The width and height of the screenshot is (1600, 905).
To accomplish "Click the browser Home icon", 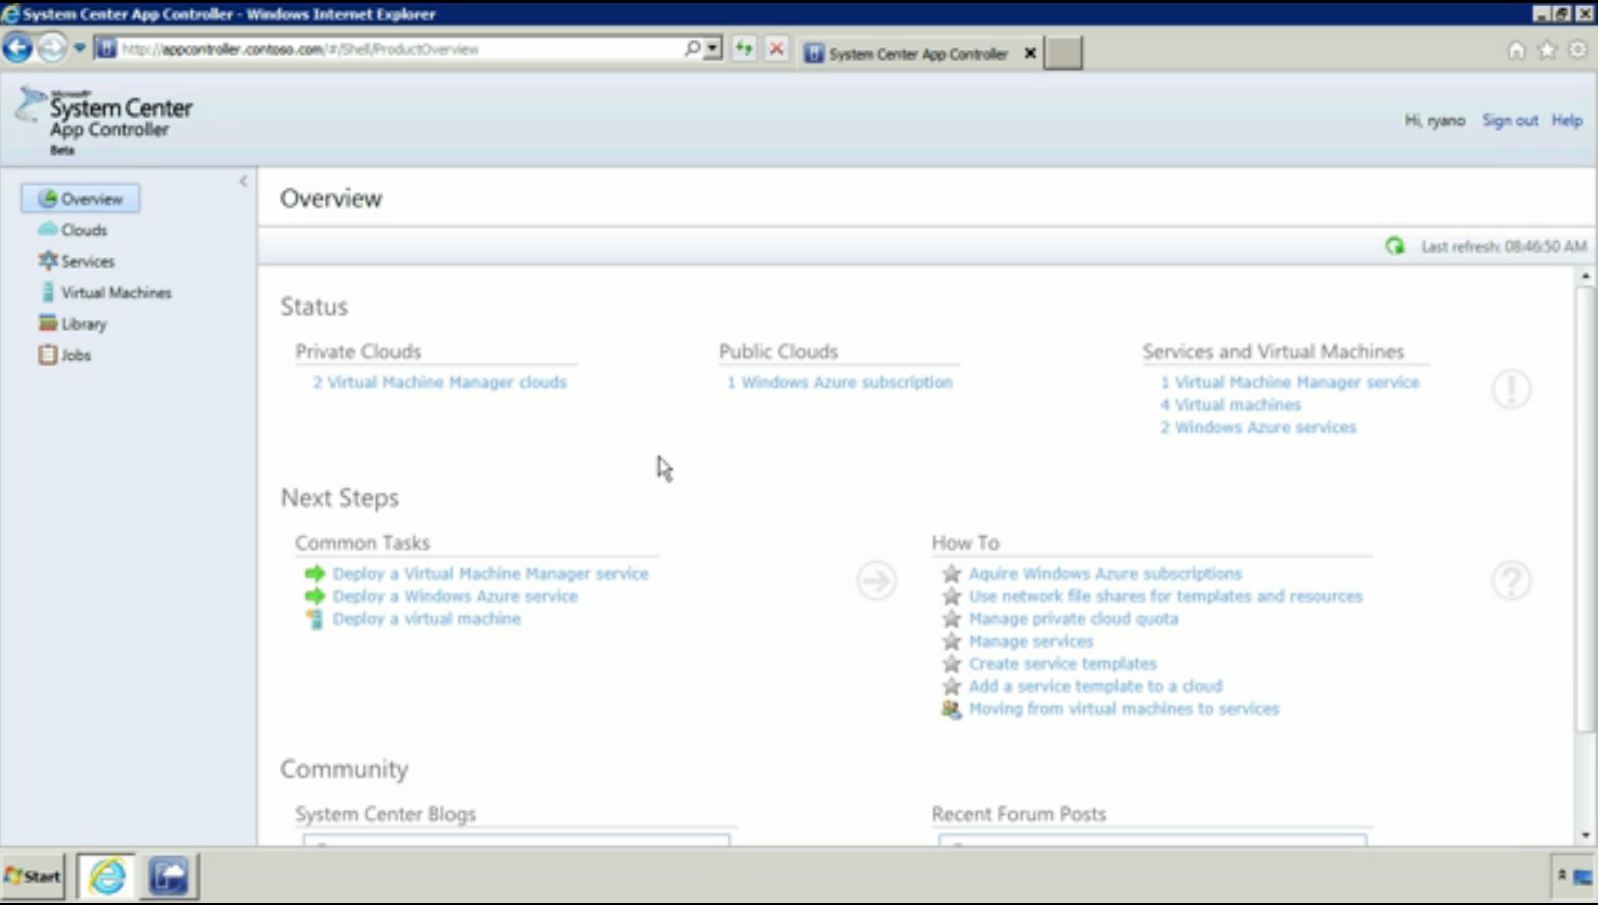I will click(1516, 50).
